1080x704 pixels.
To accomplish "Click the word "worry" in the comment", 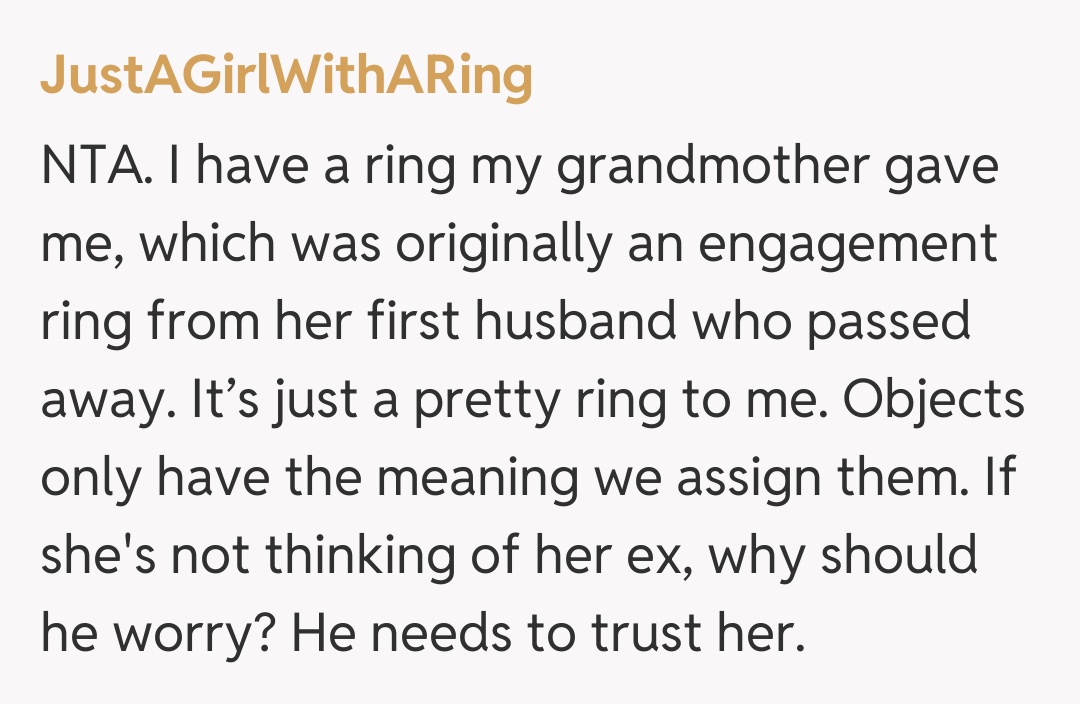I will pyautogui.click(x=202, y=633).
